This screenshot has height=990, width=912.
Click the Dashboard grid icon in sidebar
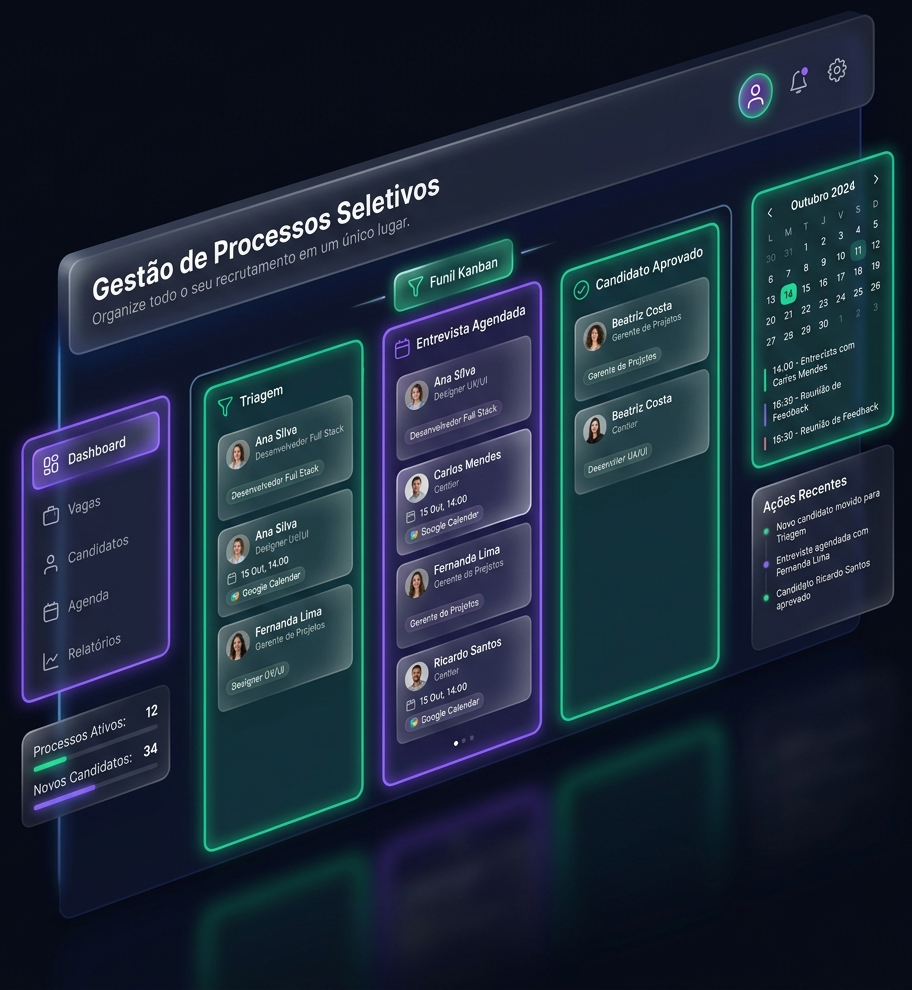click(51, 464)
